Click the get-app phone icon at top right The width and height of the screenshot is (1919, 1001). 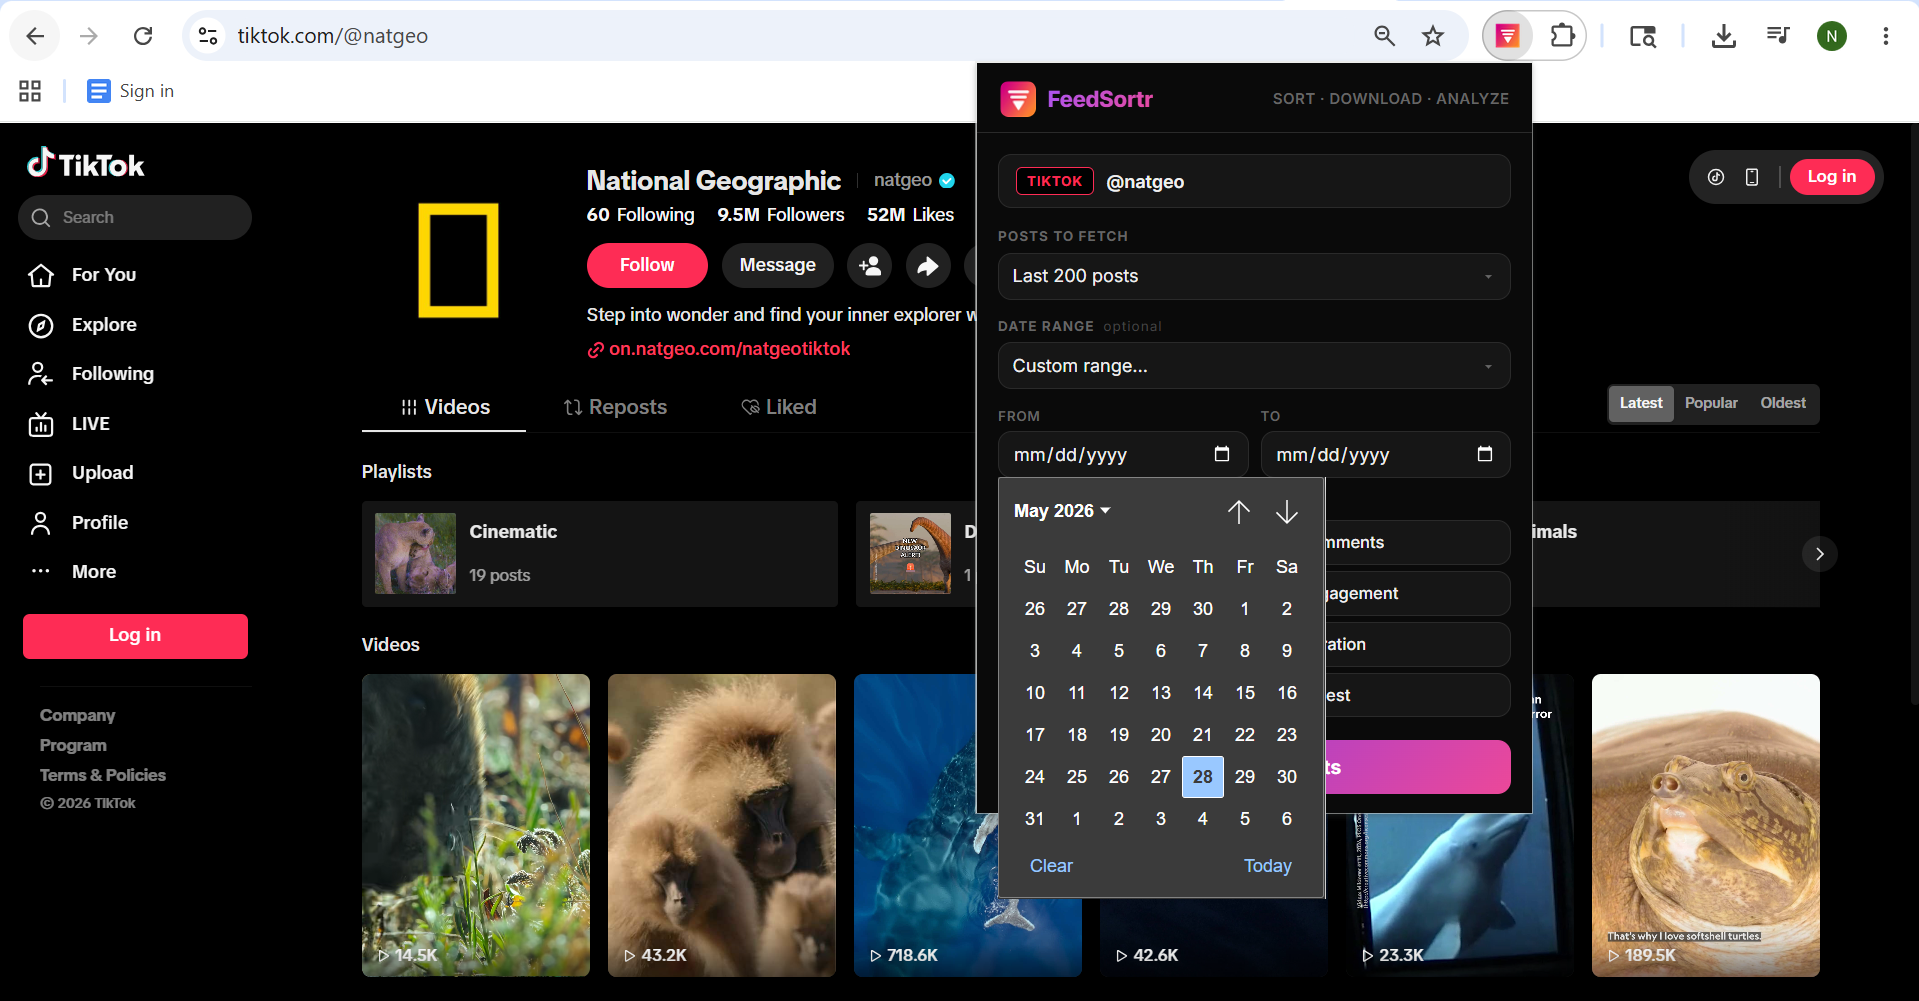tap(1752, 177)
